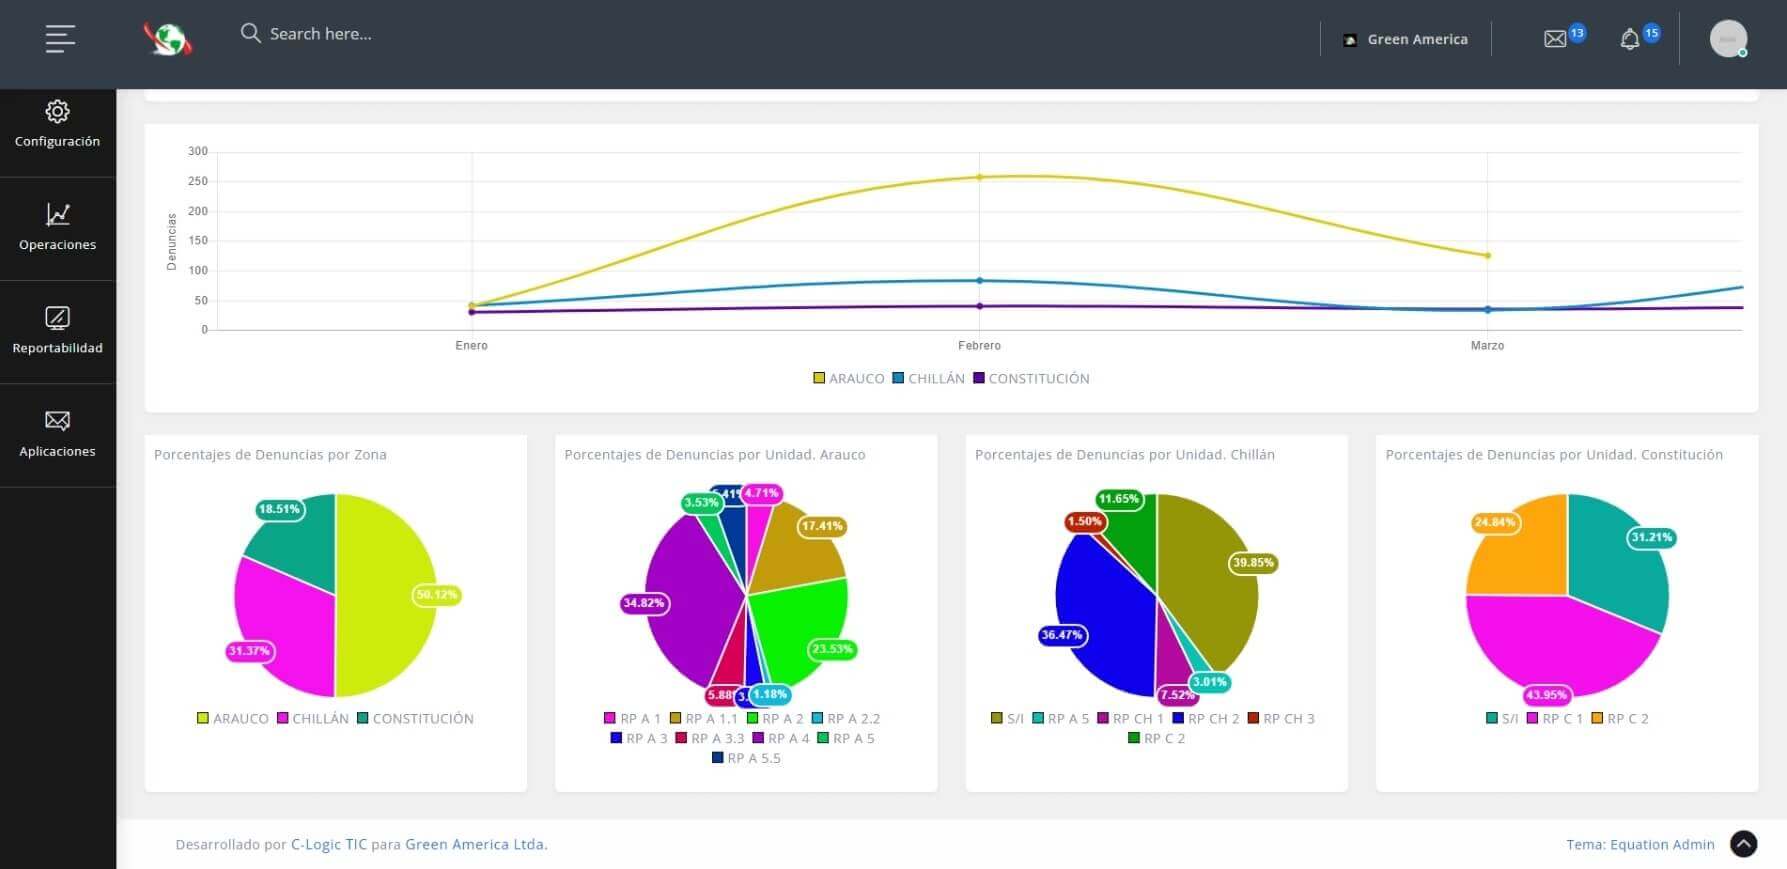The width and height of the screenshot is (1787, 869).
Task: Expand the Reportabilidad sidebar menu
Action: coord(57,331)
